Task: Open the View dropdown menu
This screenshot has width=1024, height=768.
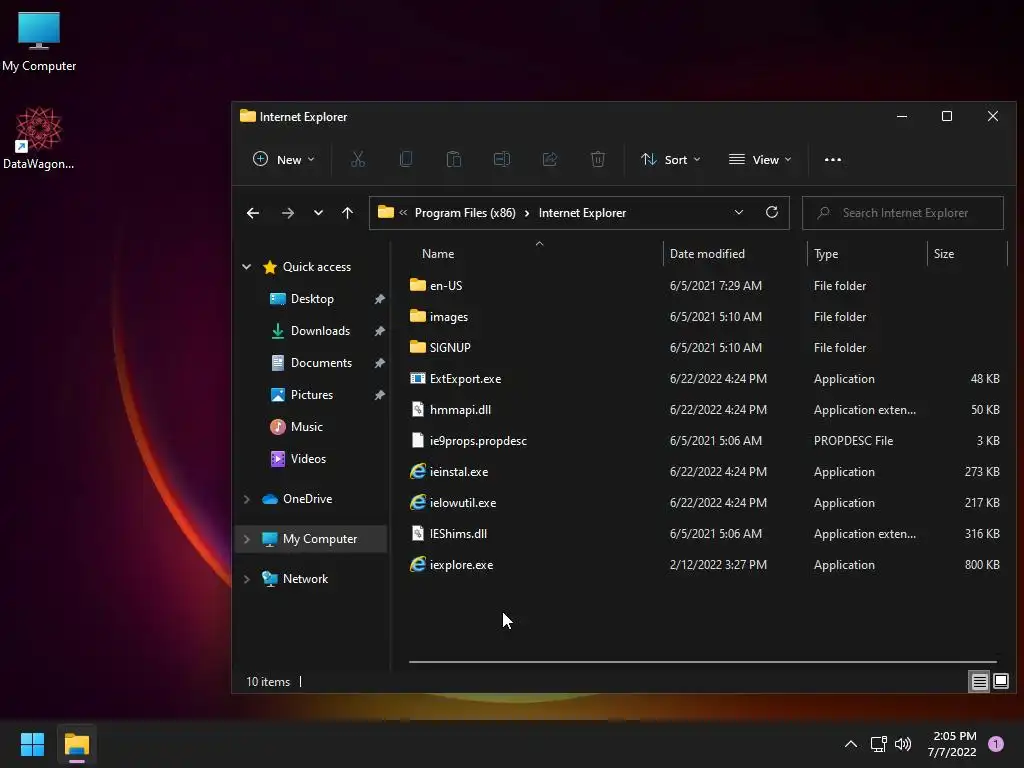Action: pyautogui.click(x=760, y=159)
